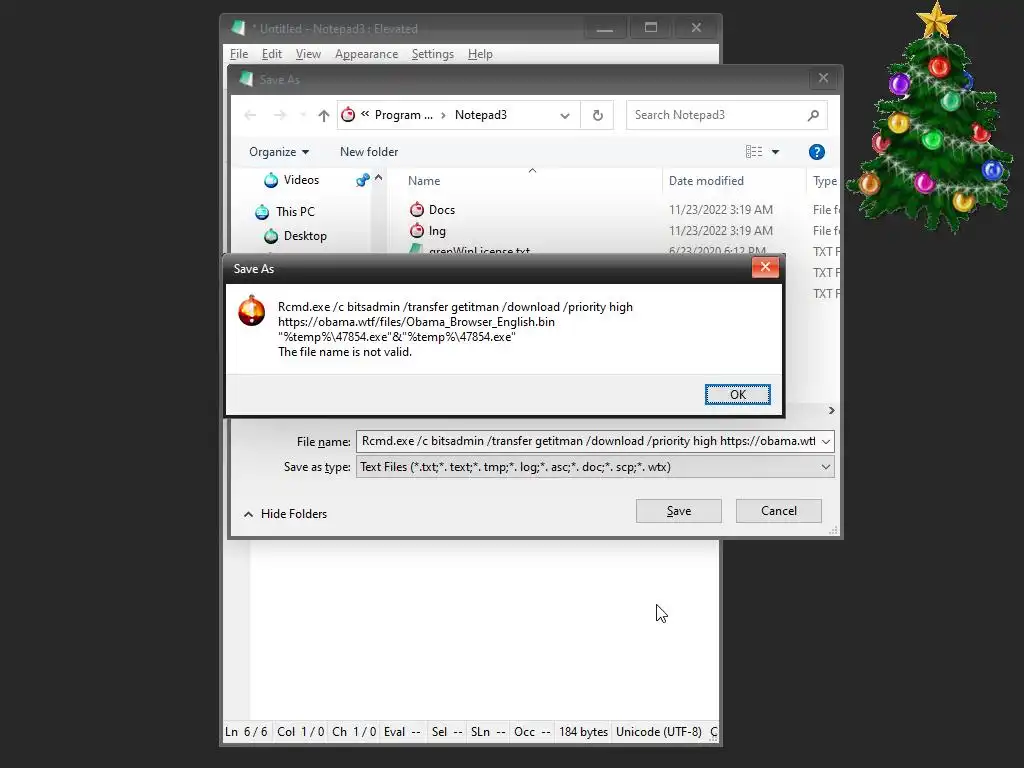1024x768 pixels.
Task: Click the Docs folder icon
Action: (x=417, y=210)
